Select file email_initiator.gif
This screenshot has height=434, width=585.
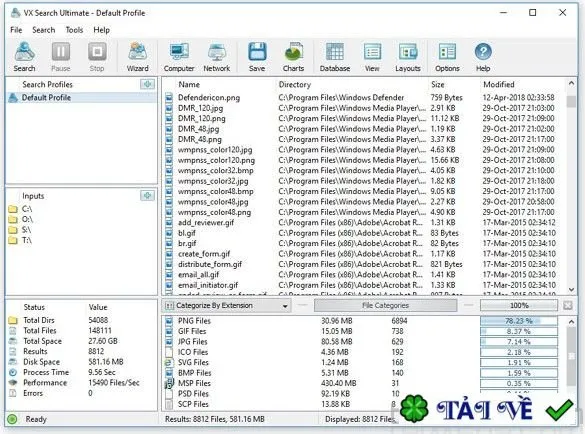pyautogui.click(x=208, y=285)
